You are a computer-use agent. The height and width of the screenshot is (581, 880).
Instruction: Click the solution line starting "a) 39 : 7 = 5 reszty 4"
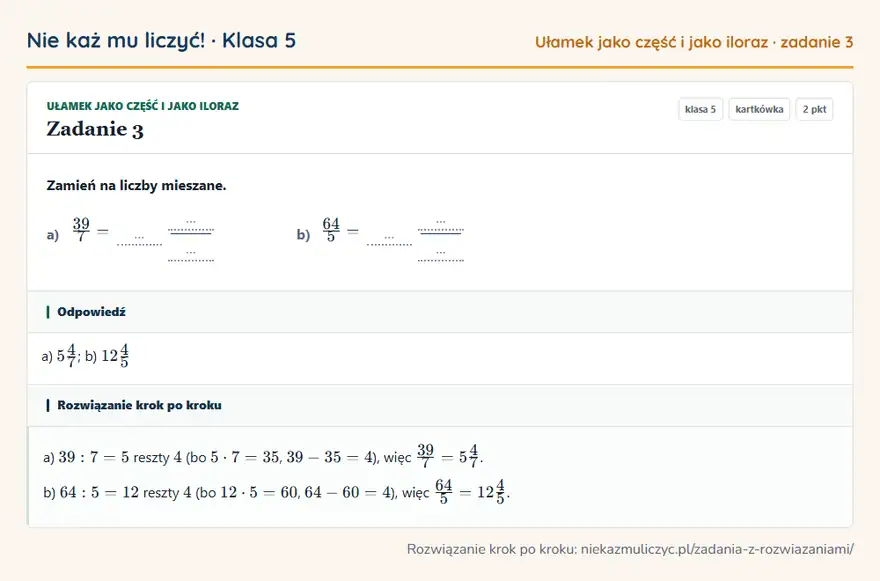tap(263, 456)
